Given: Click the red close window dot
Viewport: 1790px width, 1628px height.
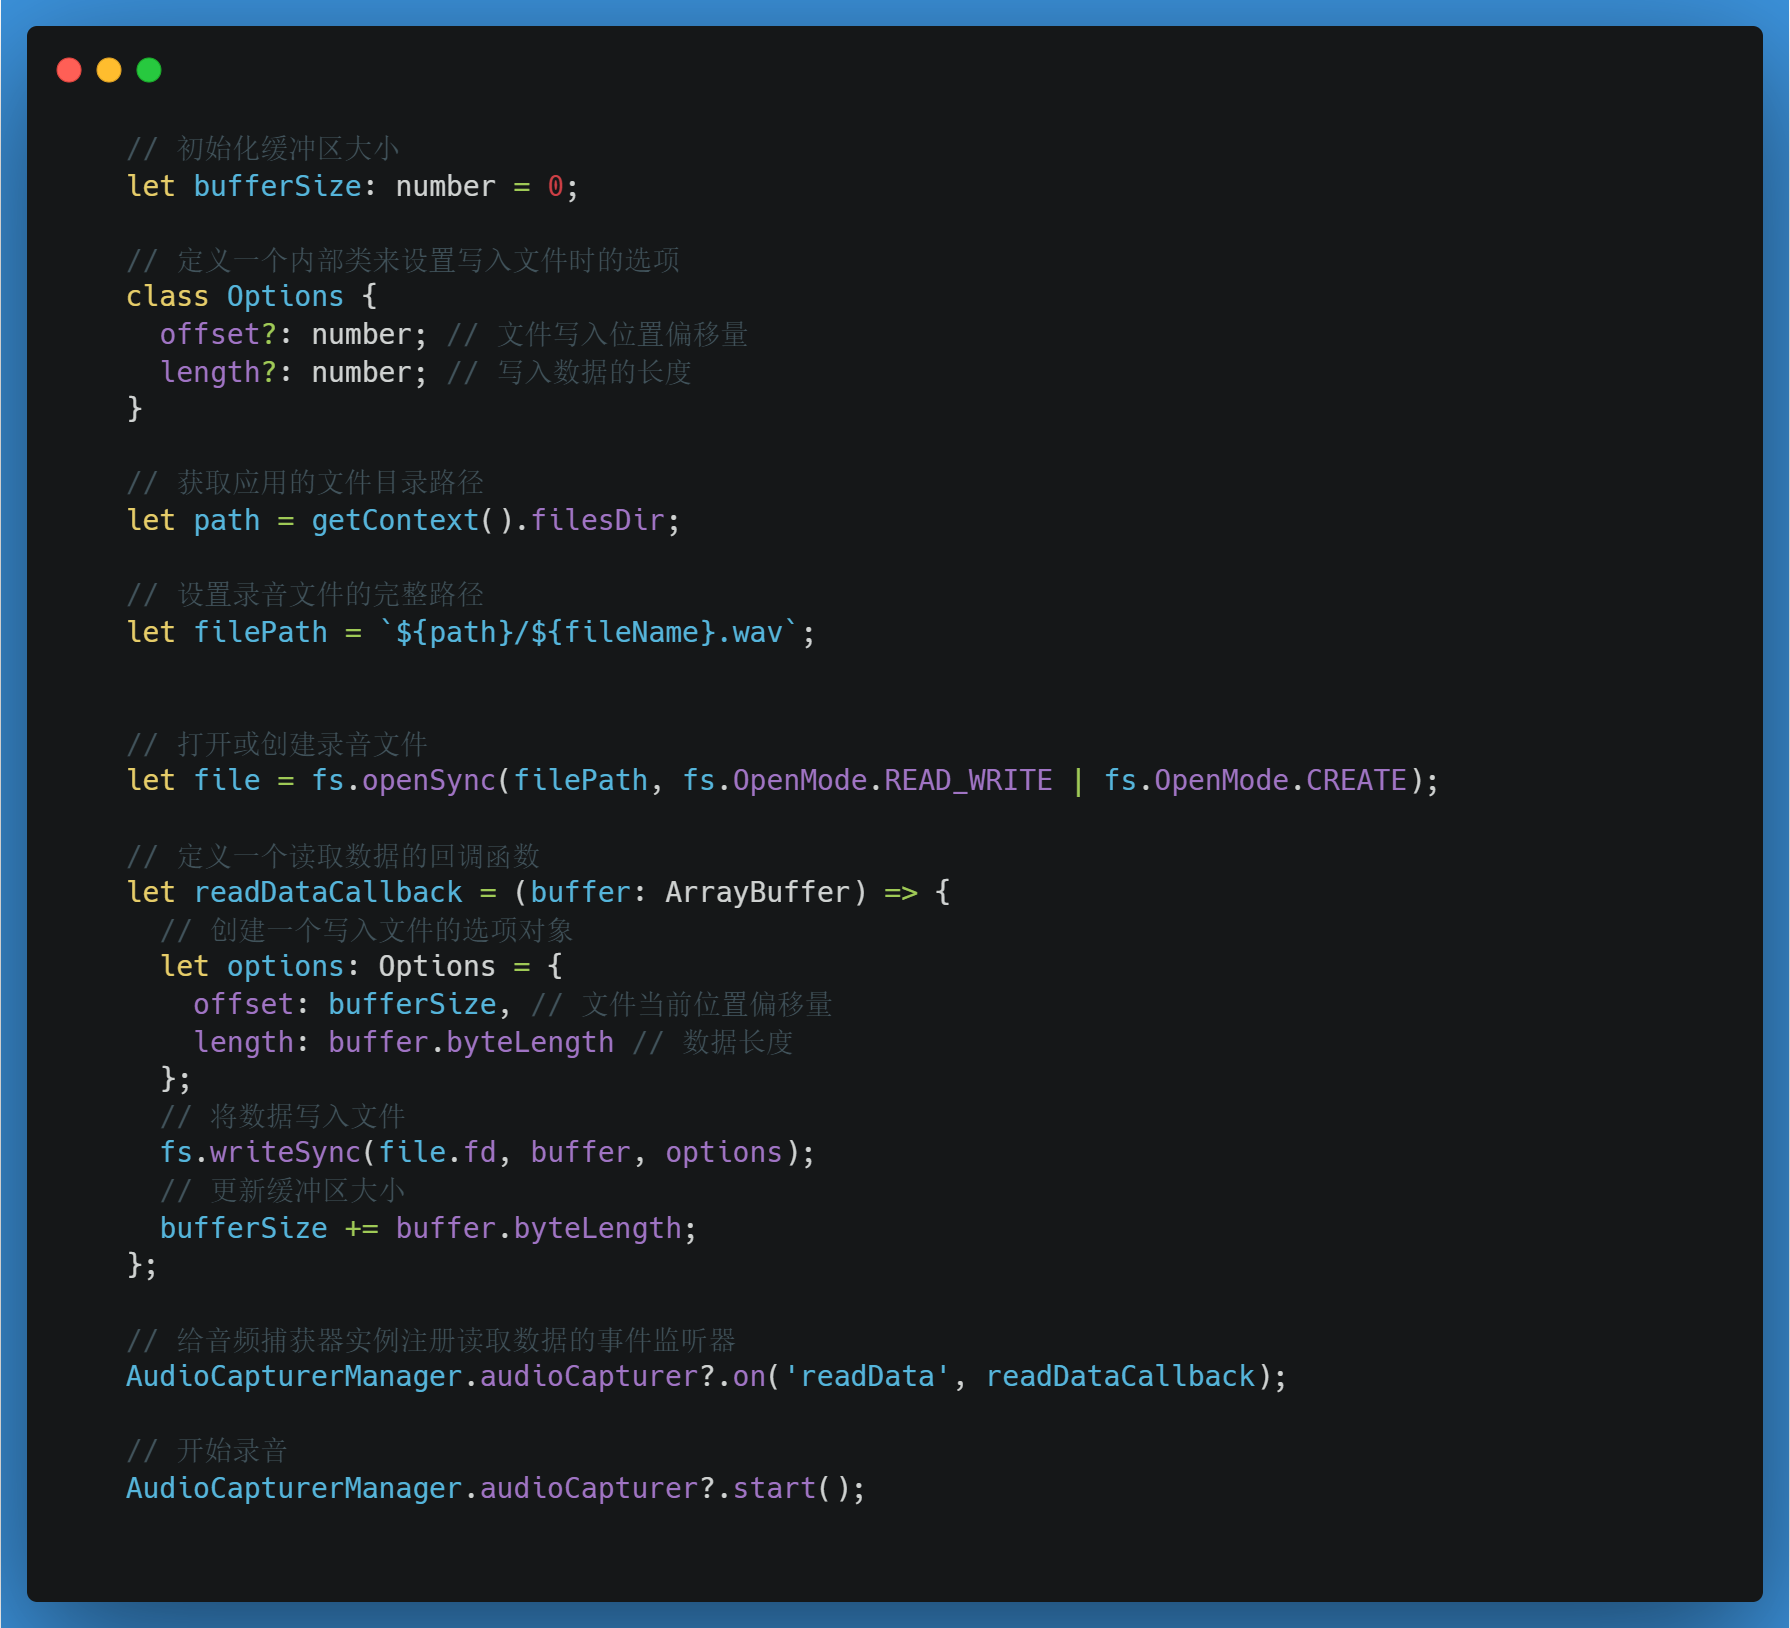Looking at the screenshot, I should (69, 70).
